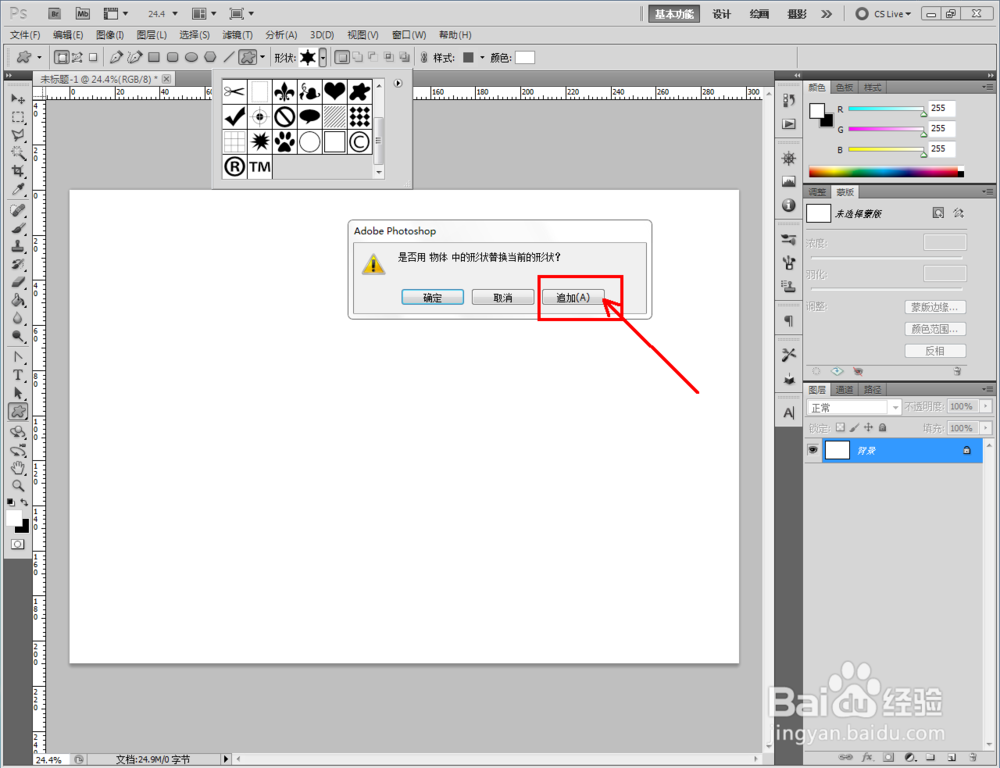The width and height of the screenshot is (1000, 768).
Task: Select the Move tool
Action: click(x=18, y=99)
